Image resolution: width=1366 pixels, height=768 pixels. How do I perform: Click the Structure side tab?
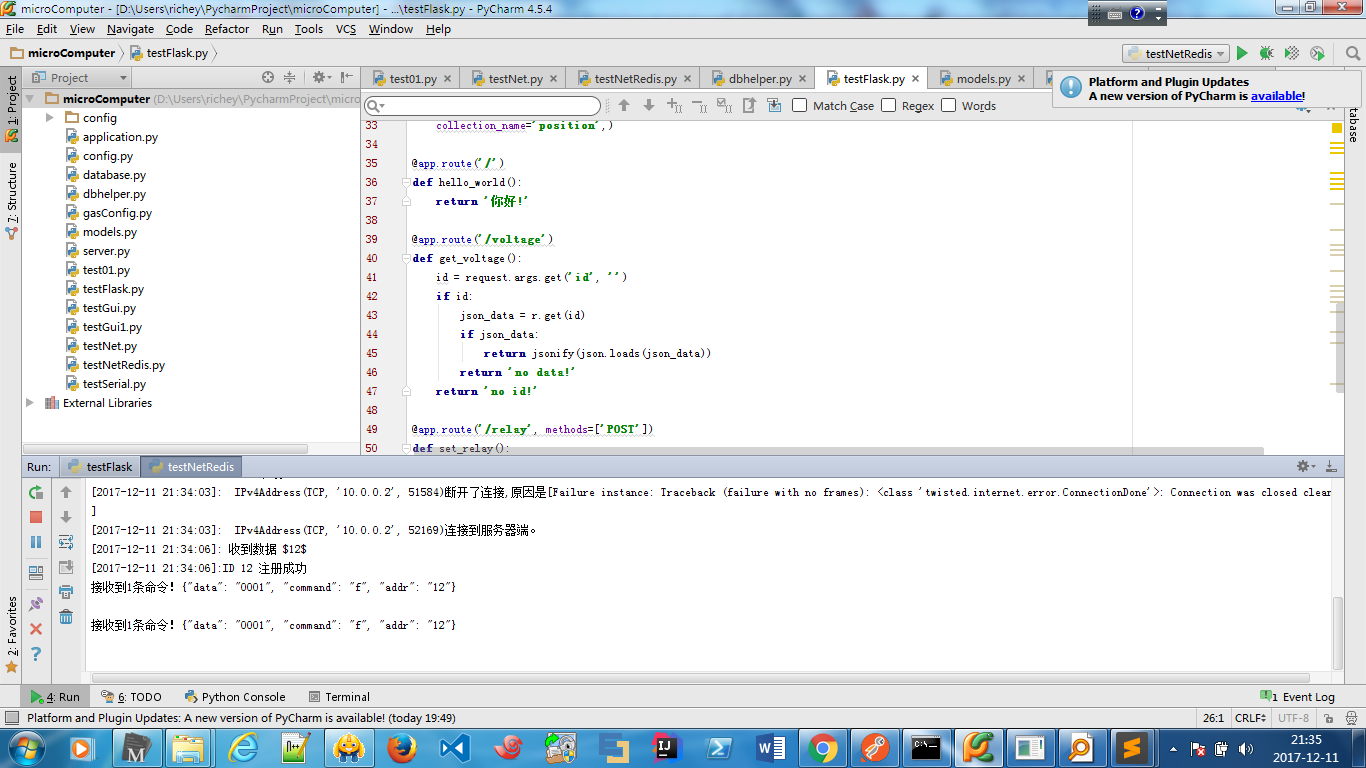tap(12, 200)
